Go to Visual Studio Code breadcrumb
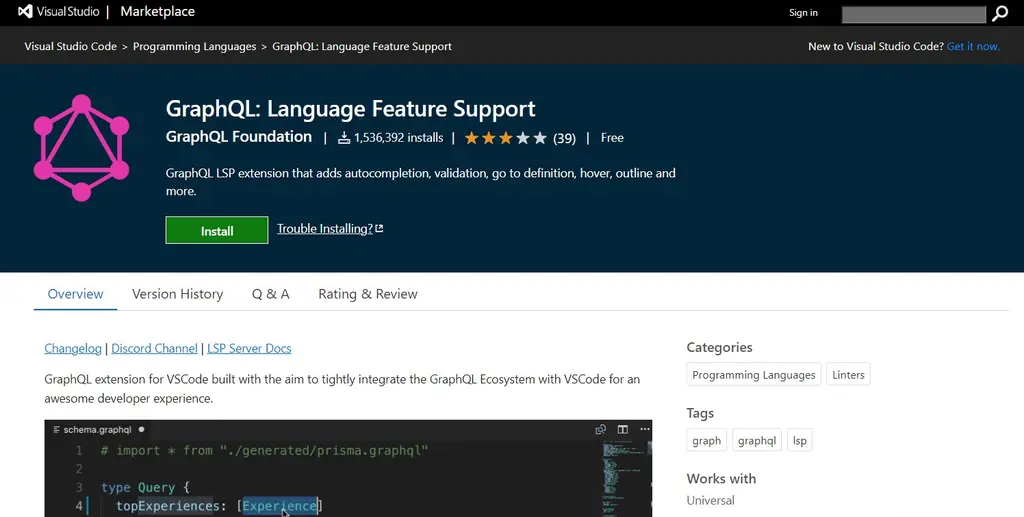This screenshot has width=1024, height=517. [x=71, y=46]
